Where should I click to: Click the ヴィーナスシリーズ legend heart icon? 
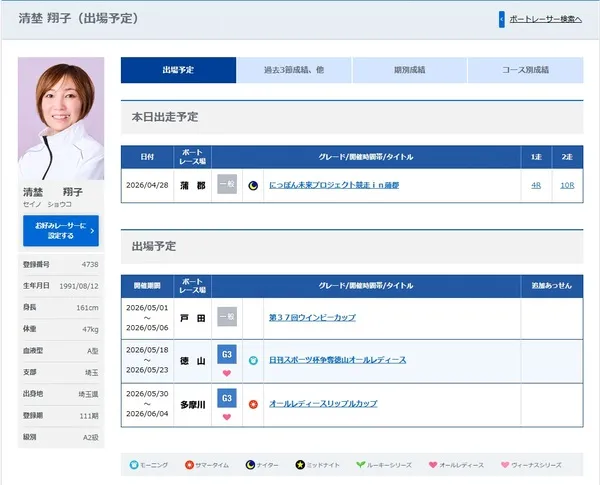(x=505, y=465)
